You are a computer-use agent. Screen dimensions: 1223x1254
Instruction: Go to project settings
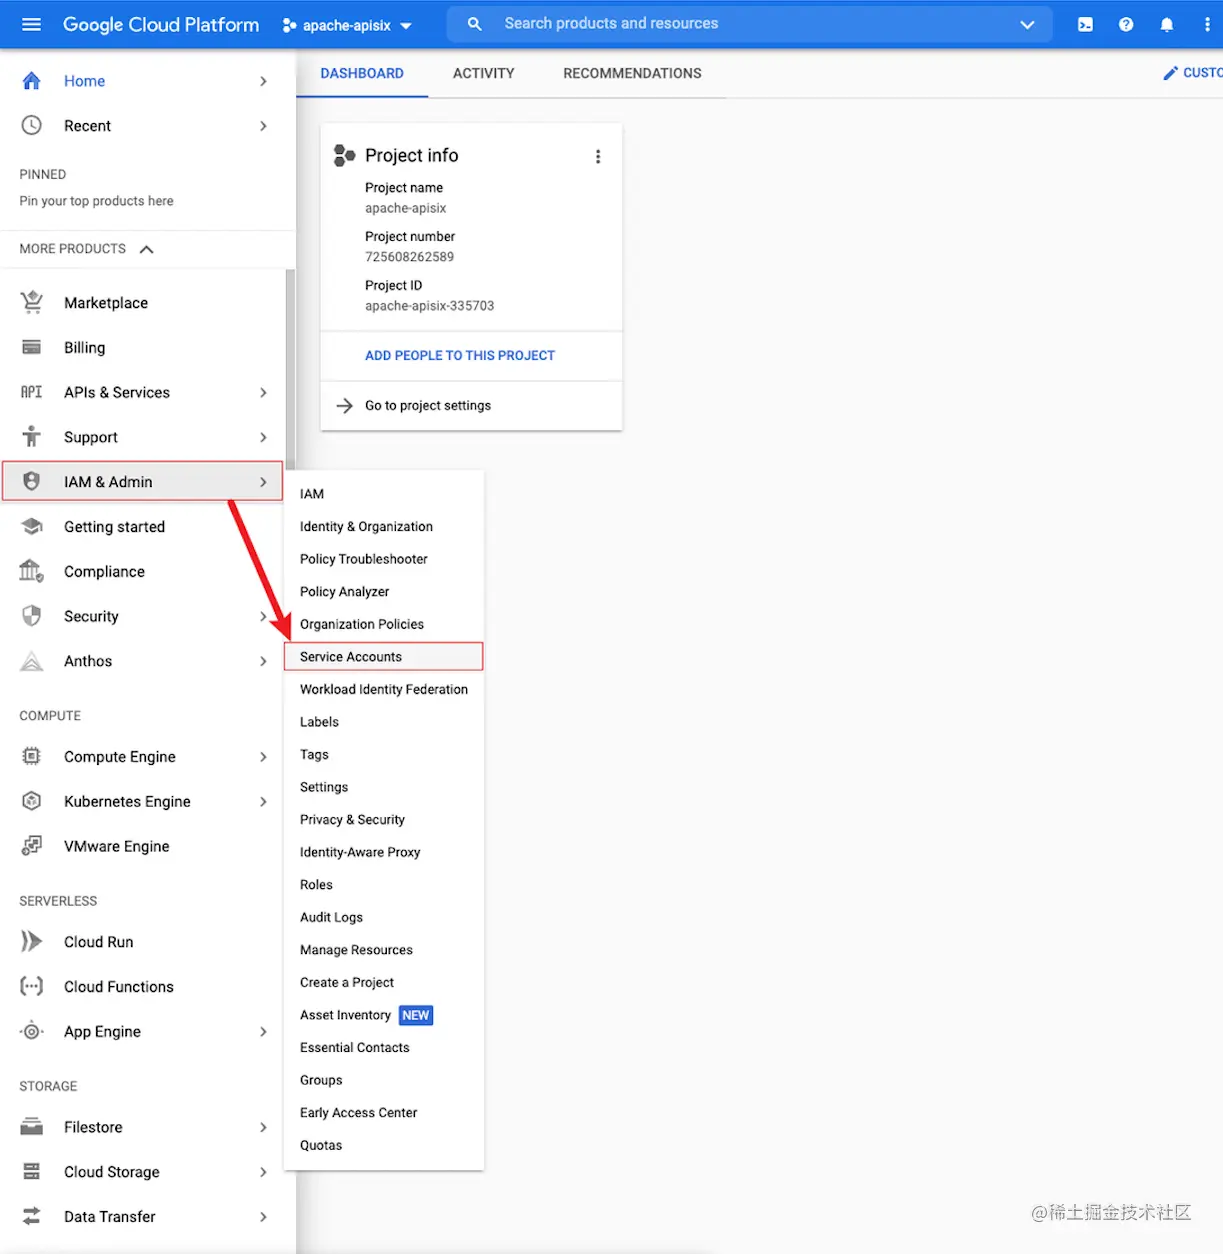point(471,406)
